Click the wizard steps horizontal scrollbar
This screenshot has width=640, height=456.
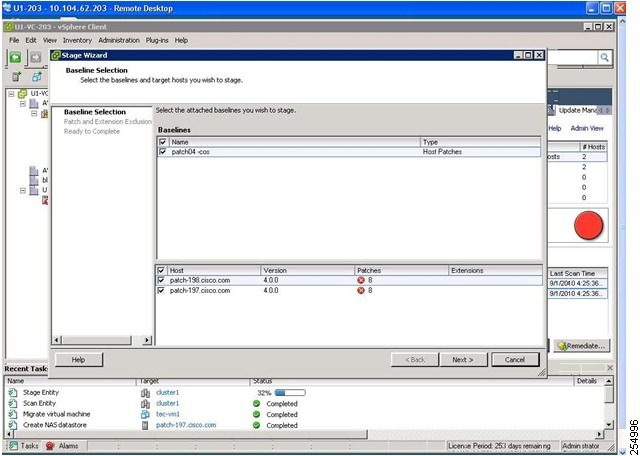pos(97,340)
